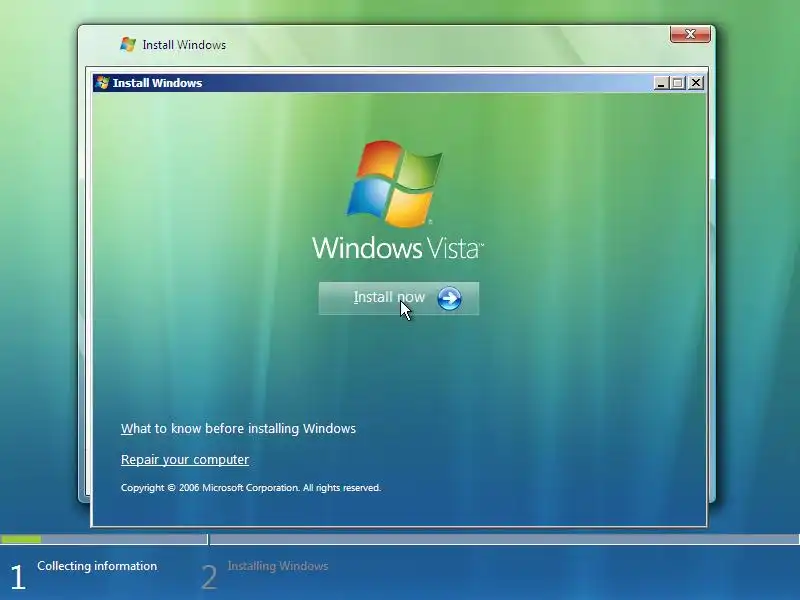Click the Microsoft copyright notice text

251,488
